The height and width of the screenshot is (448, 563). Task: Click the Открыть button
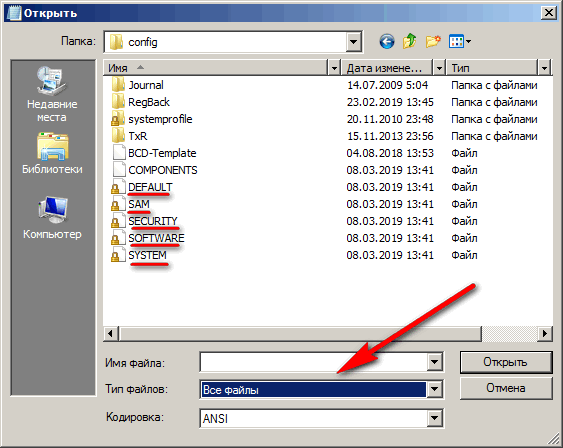(506, 362)
